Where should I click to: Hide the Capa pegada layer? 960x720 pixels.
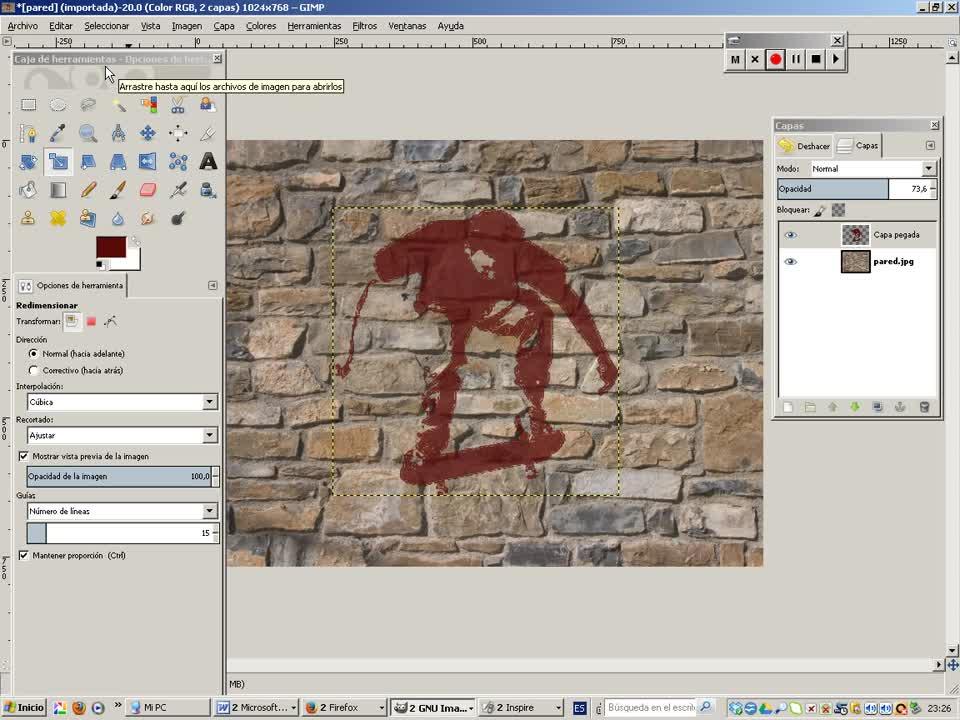click(x=791, y=235)
